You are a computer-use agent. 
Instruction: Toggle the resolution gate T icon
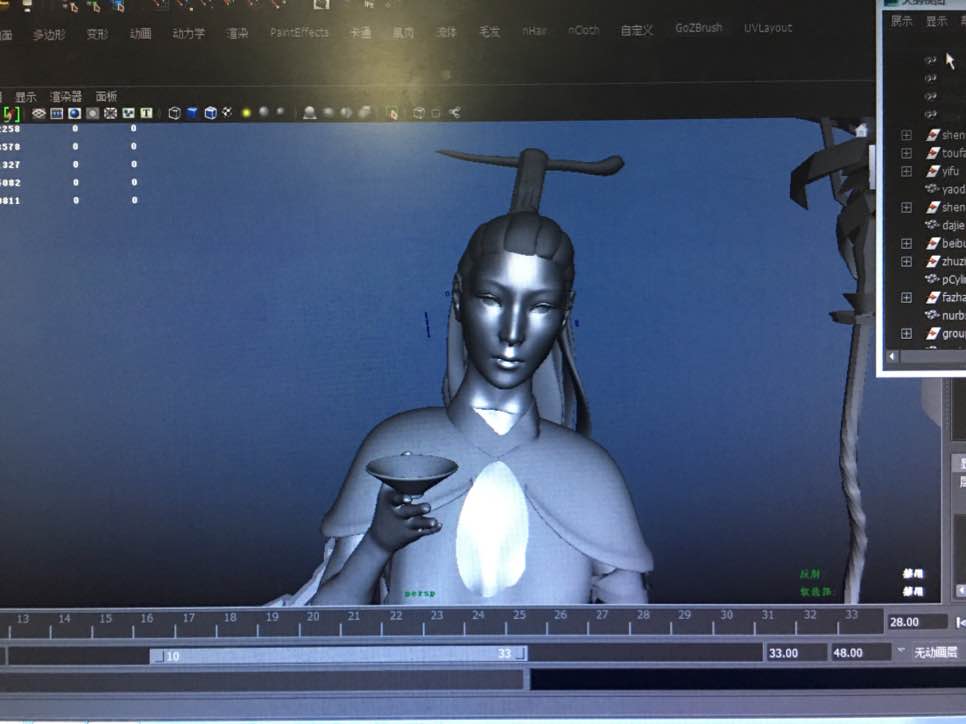click(146, 113)
